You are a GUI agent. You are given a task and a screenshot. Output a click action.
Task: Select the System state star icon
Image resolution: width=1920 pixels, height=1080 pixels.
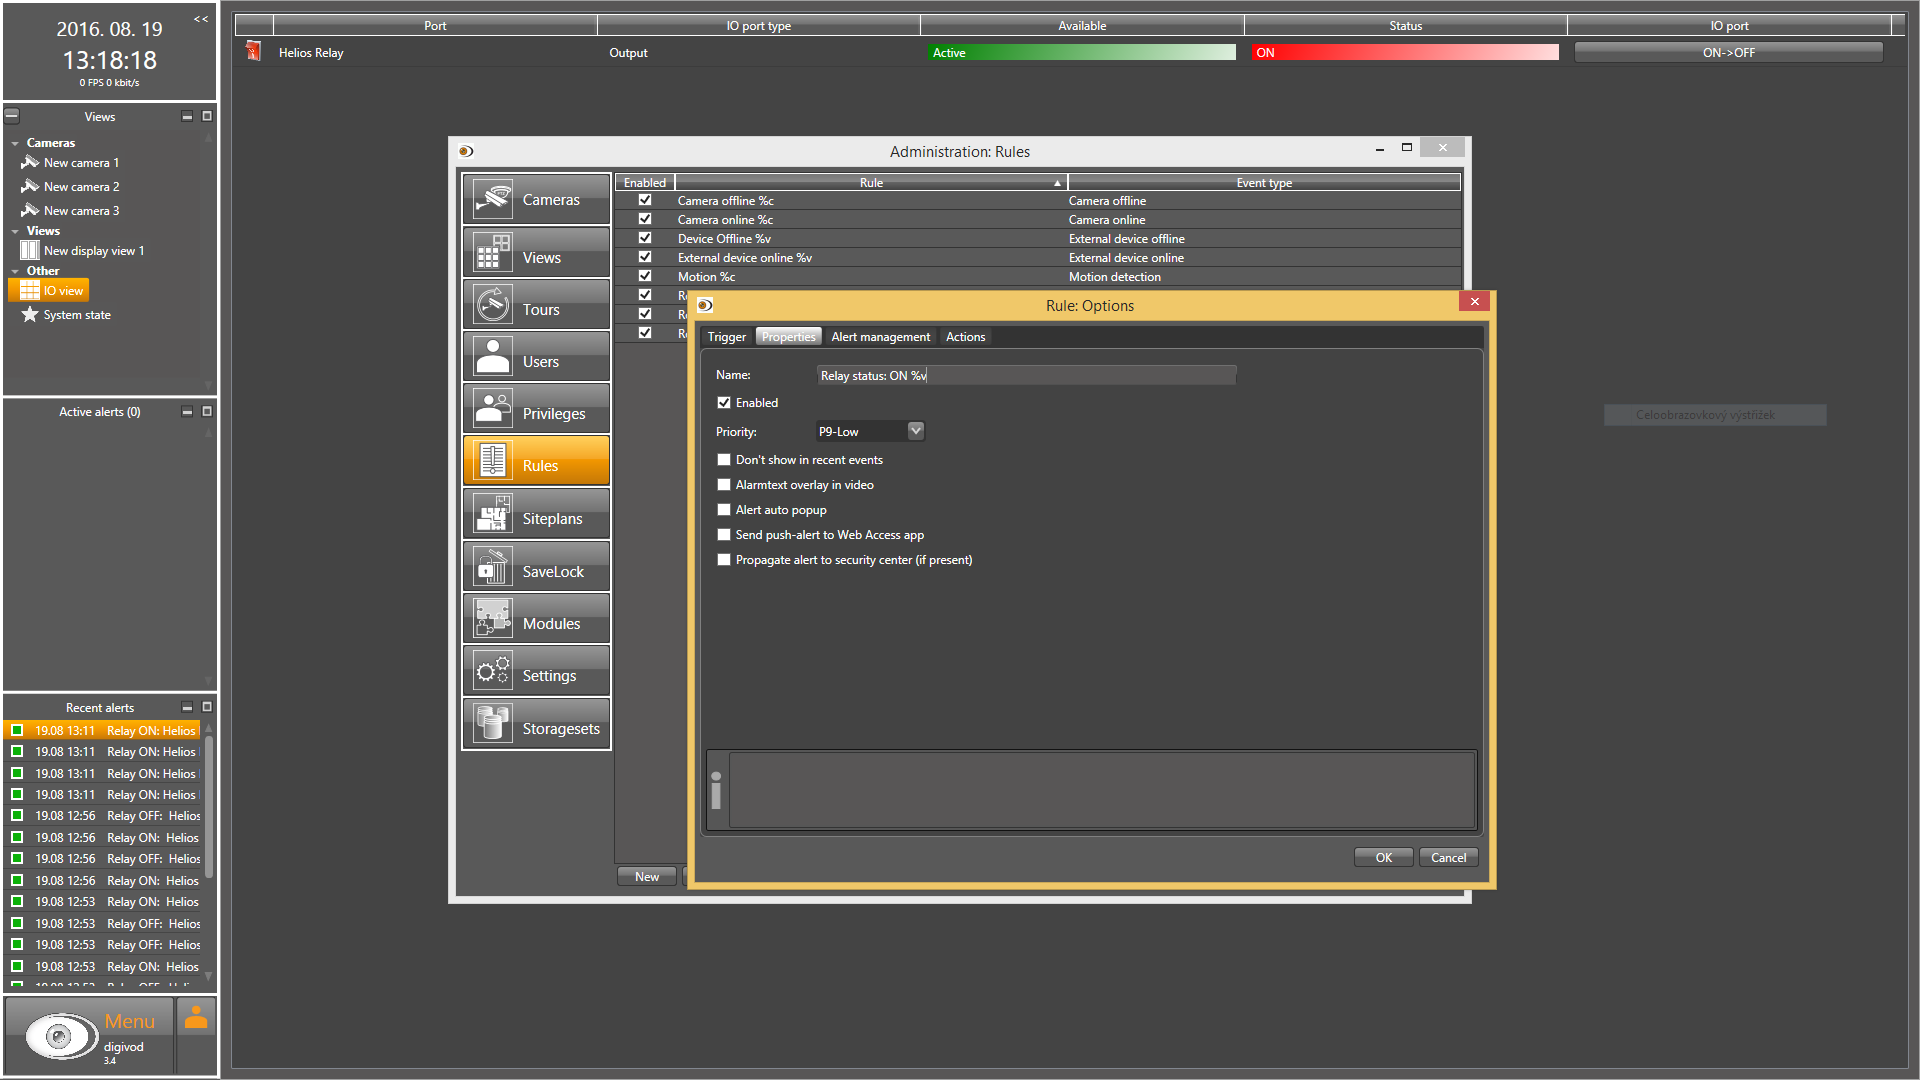pyautogui.click(x=30, y=315)
